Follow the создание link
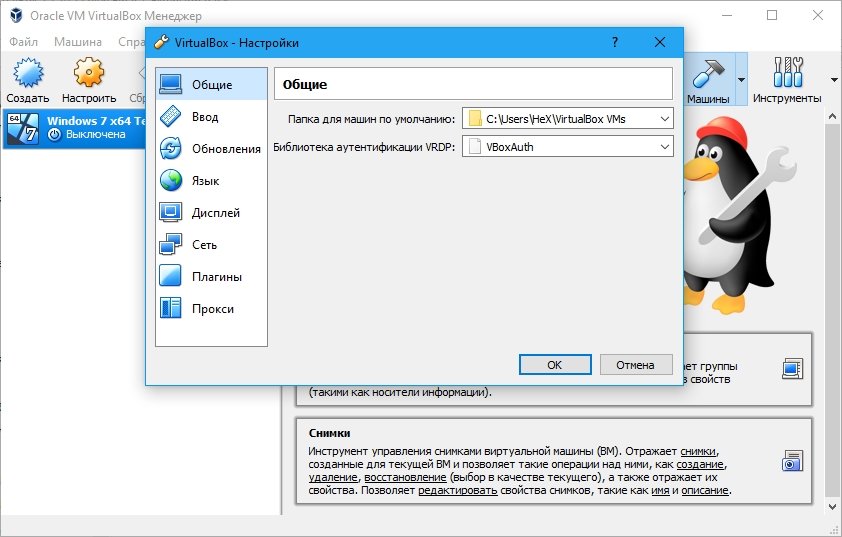 point(700,464)
